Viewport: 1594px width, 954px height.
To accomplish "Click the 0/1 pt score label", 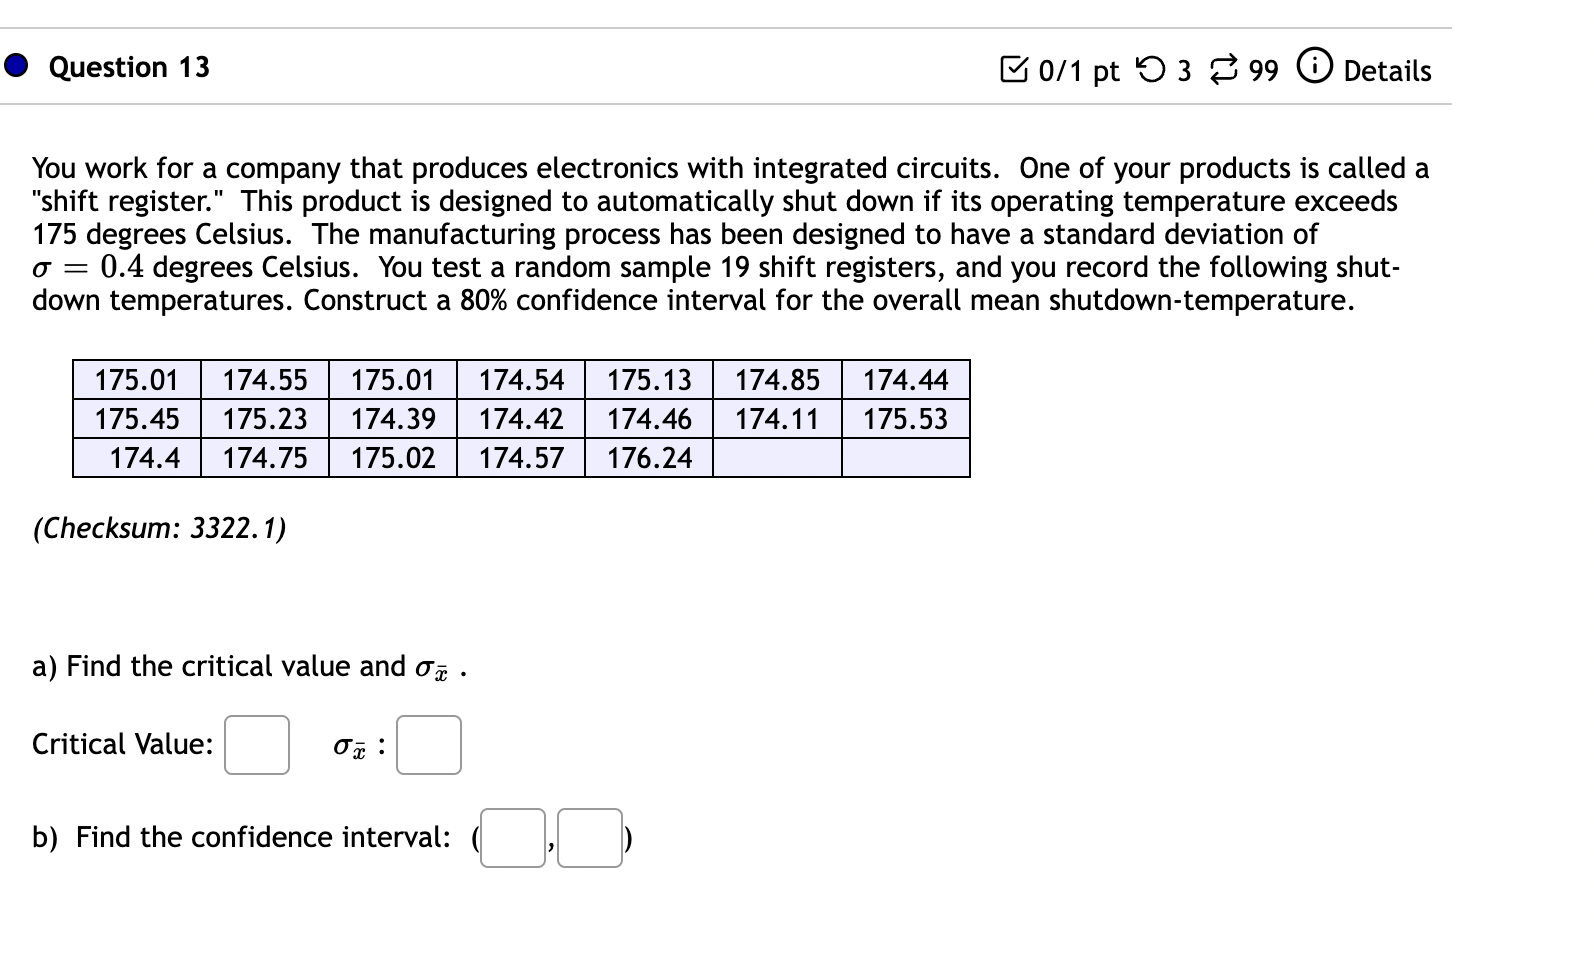I will click(1078, 70).
